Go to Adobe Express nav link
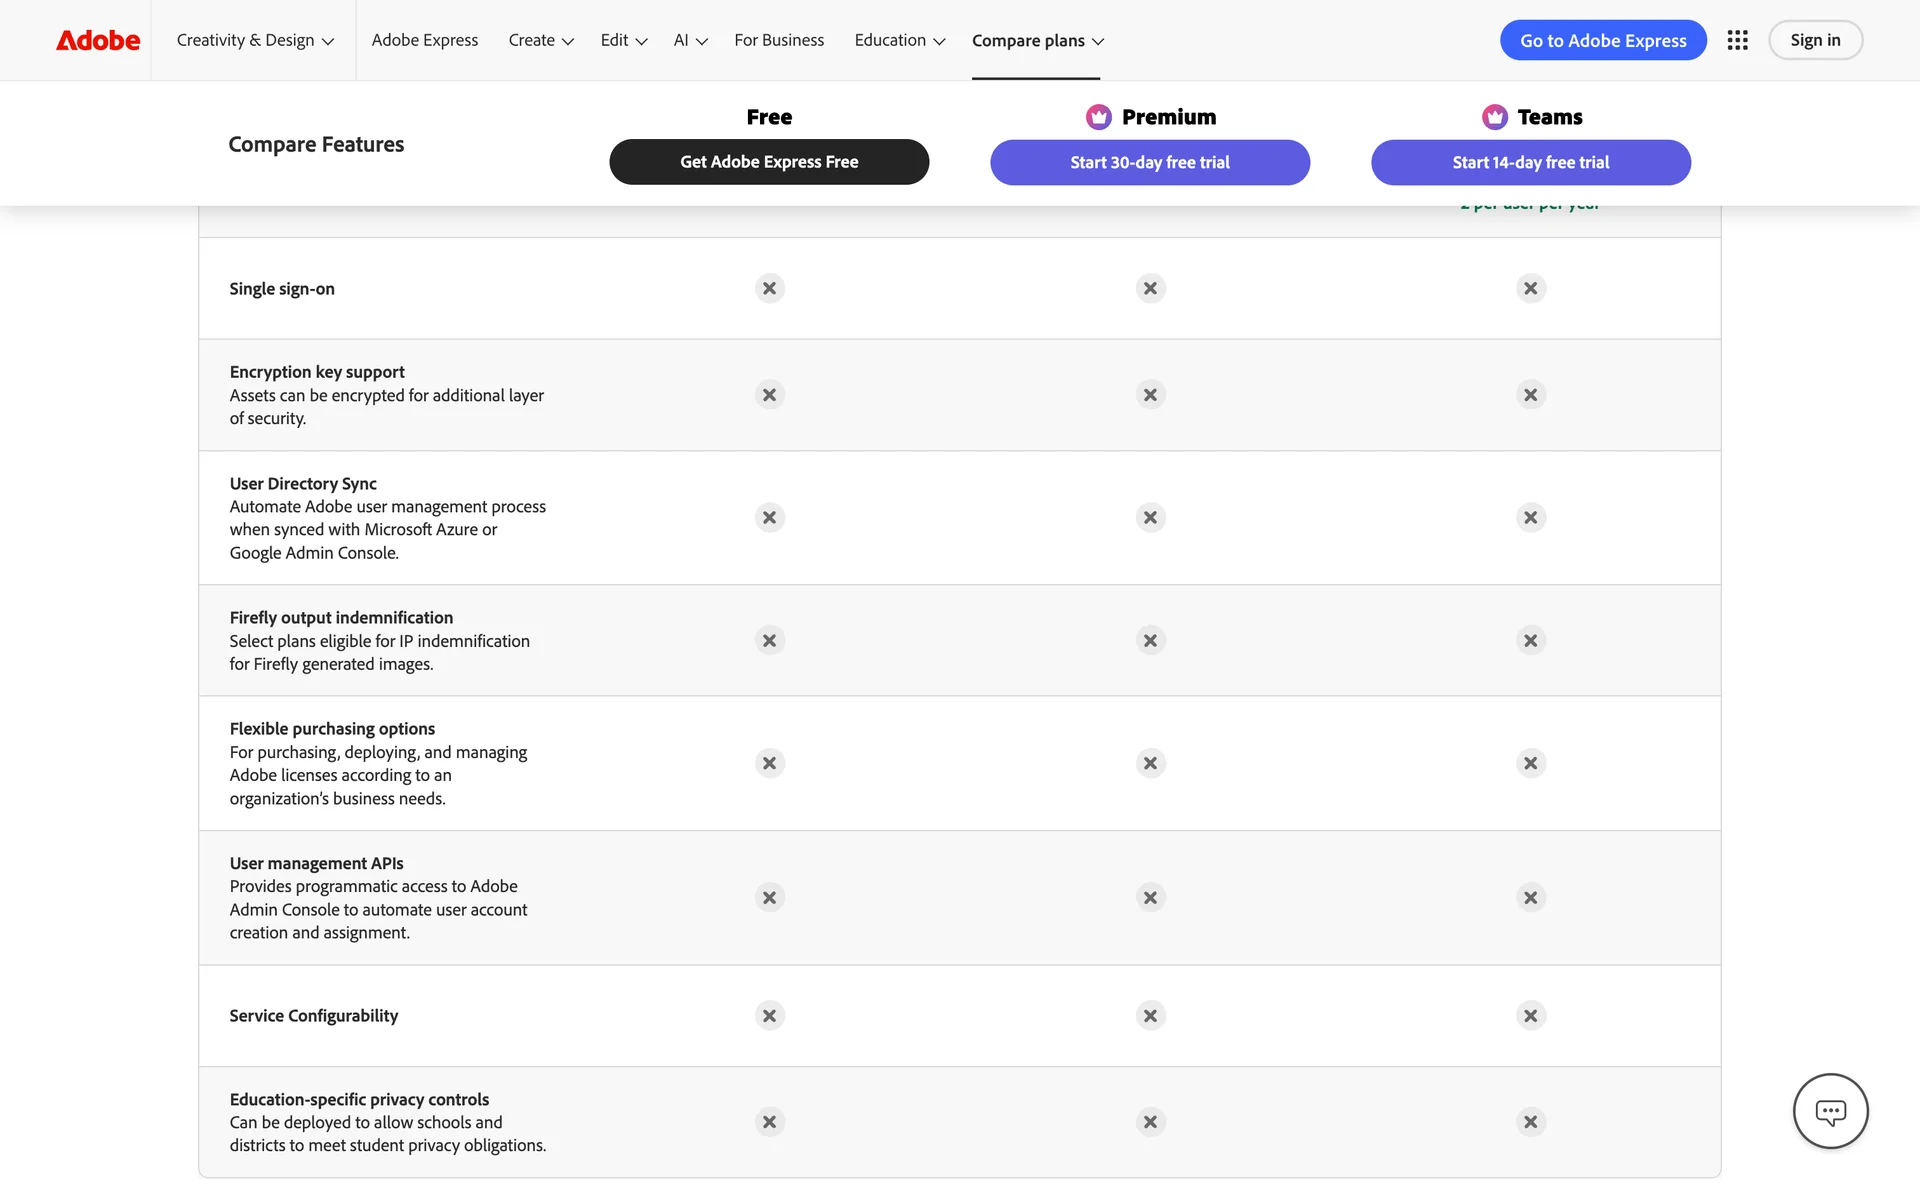The height and width of the screenshot is (1200, 1920). (x=424, y=40)
